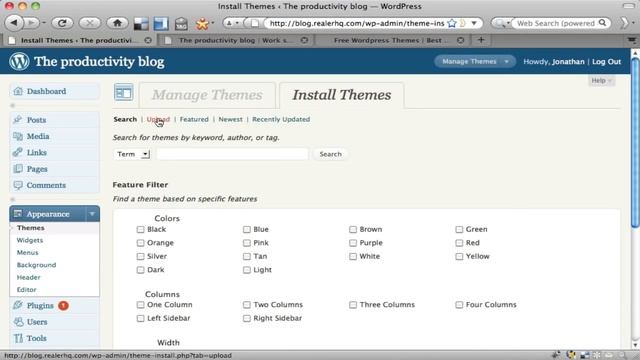Click the Comments bubble icon
Viewport: 640px width, 360px height.
pyautogui.click(x=18, y=185)
